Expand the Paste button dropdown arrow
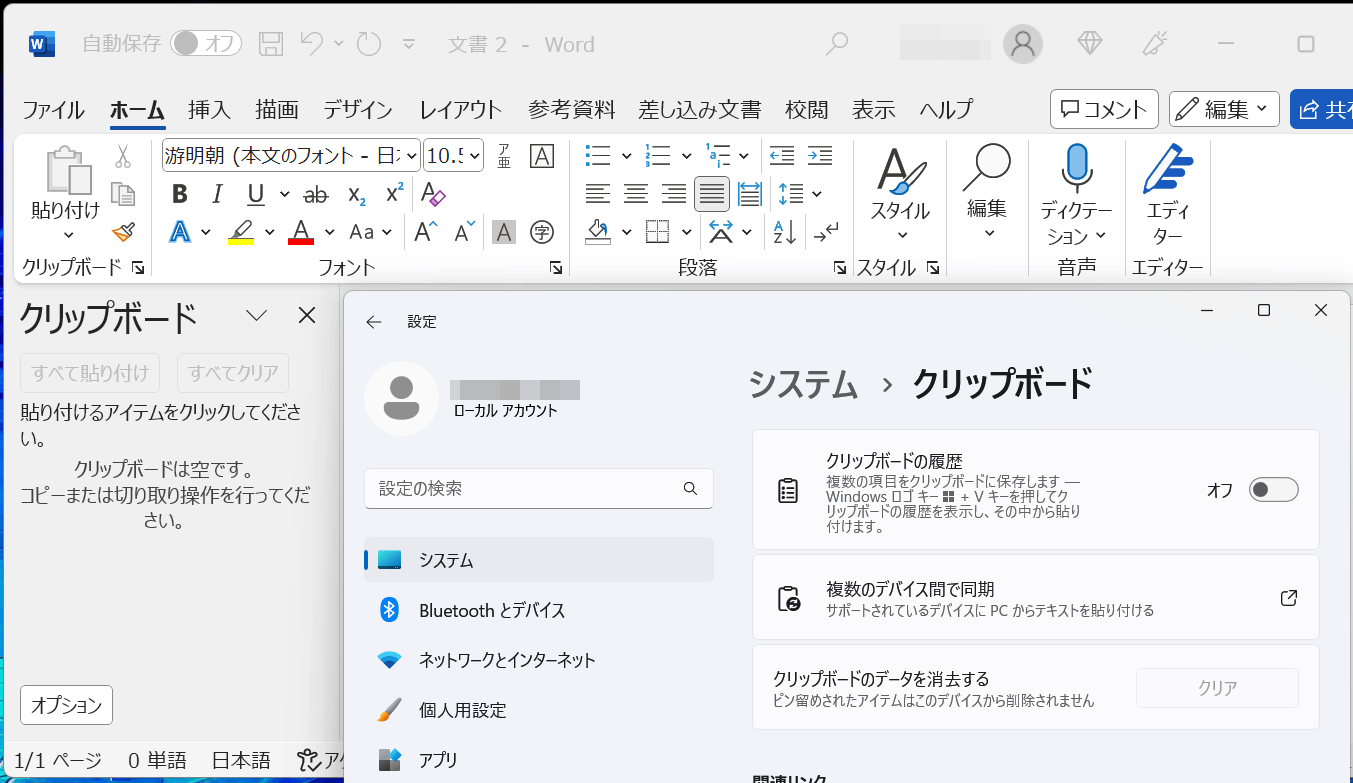The height and width of the screenshot is (783, 1353). click(x=68, y=236)
